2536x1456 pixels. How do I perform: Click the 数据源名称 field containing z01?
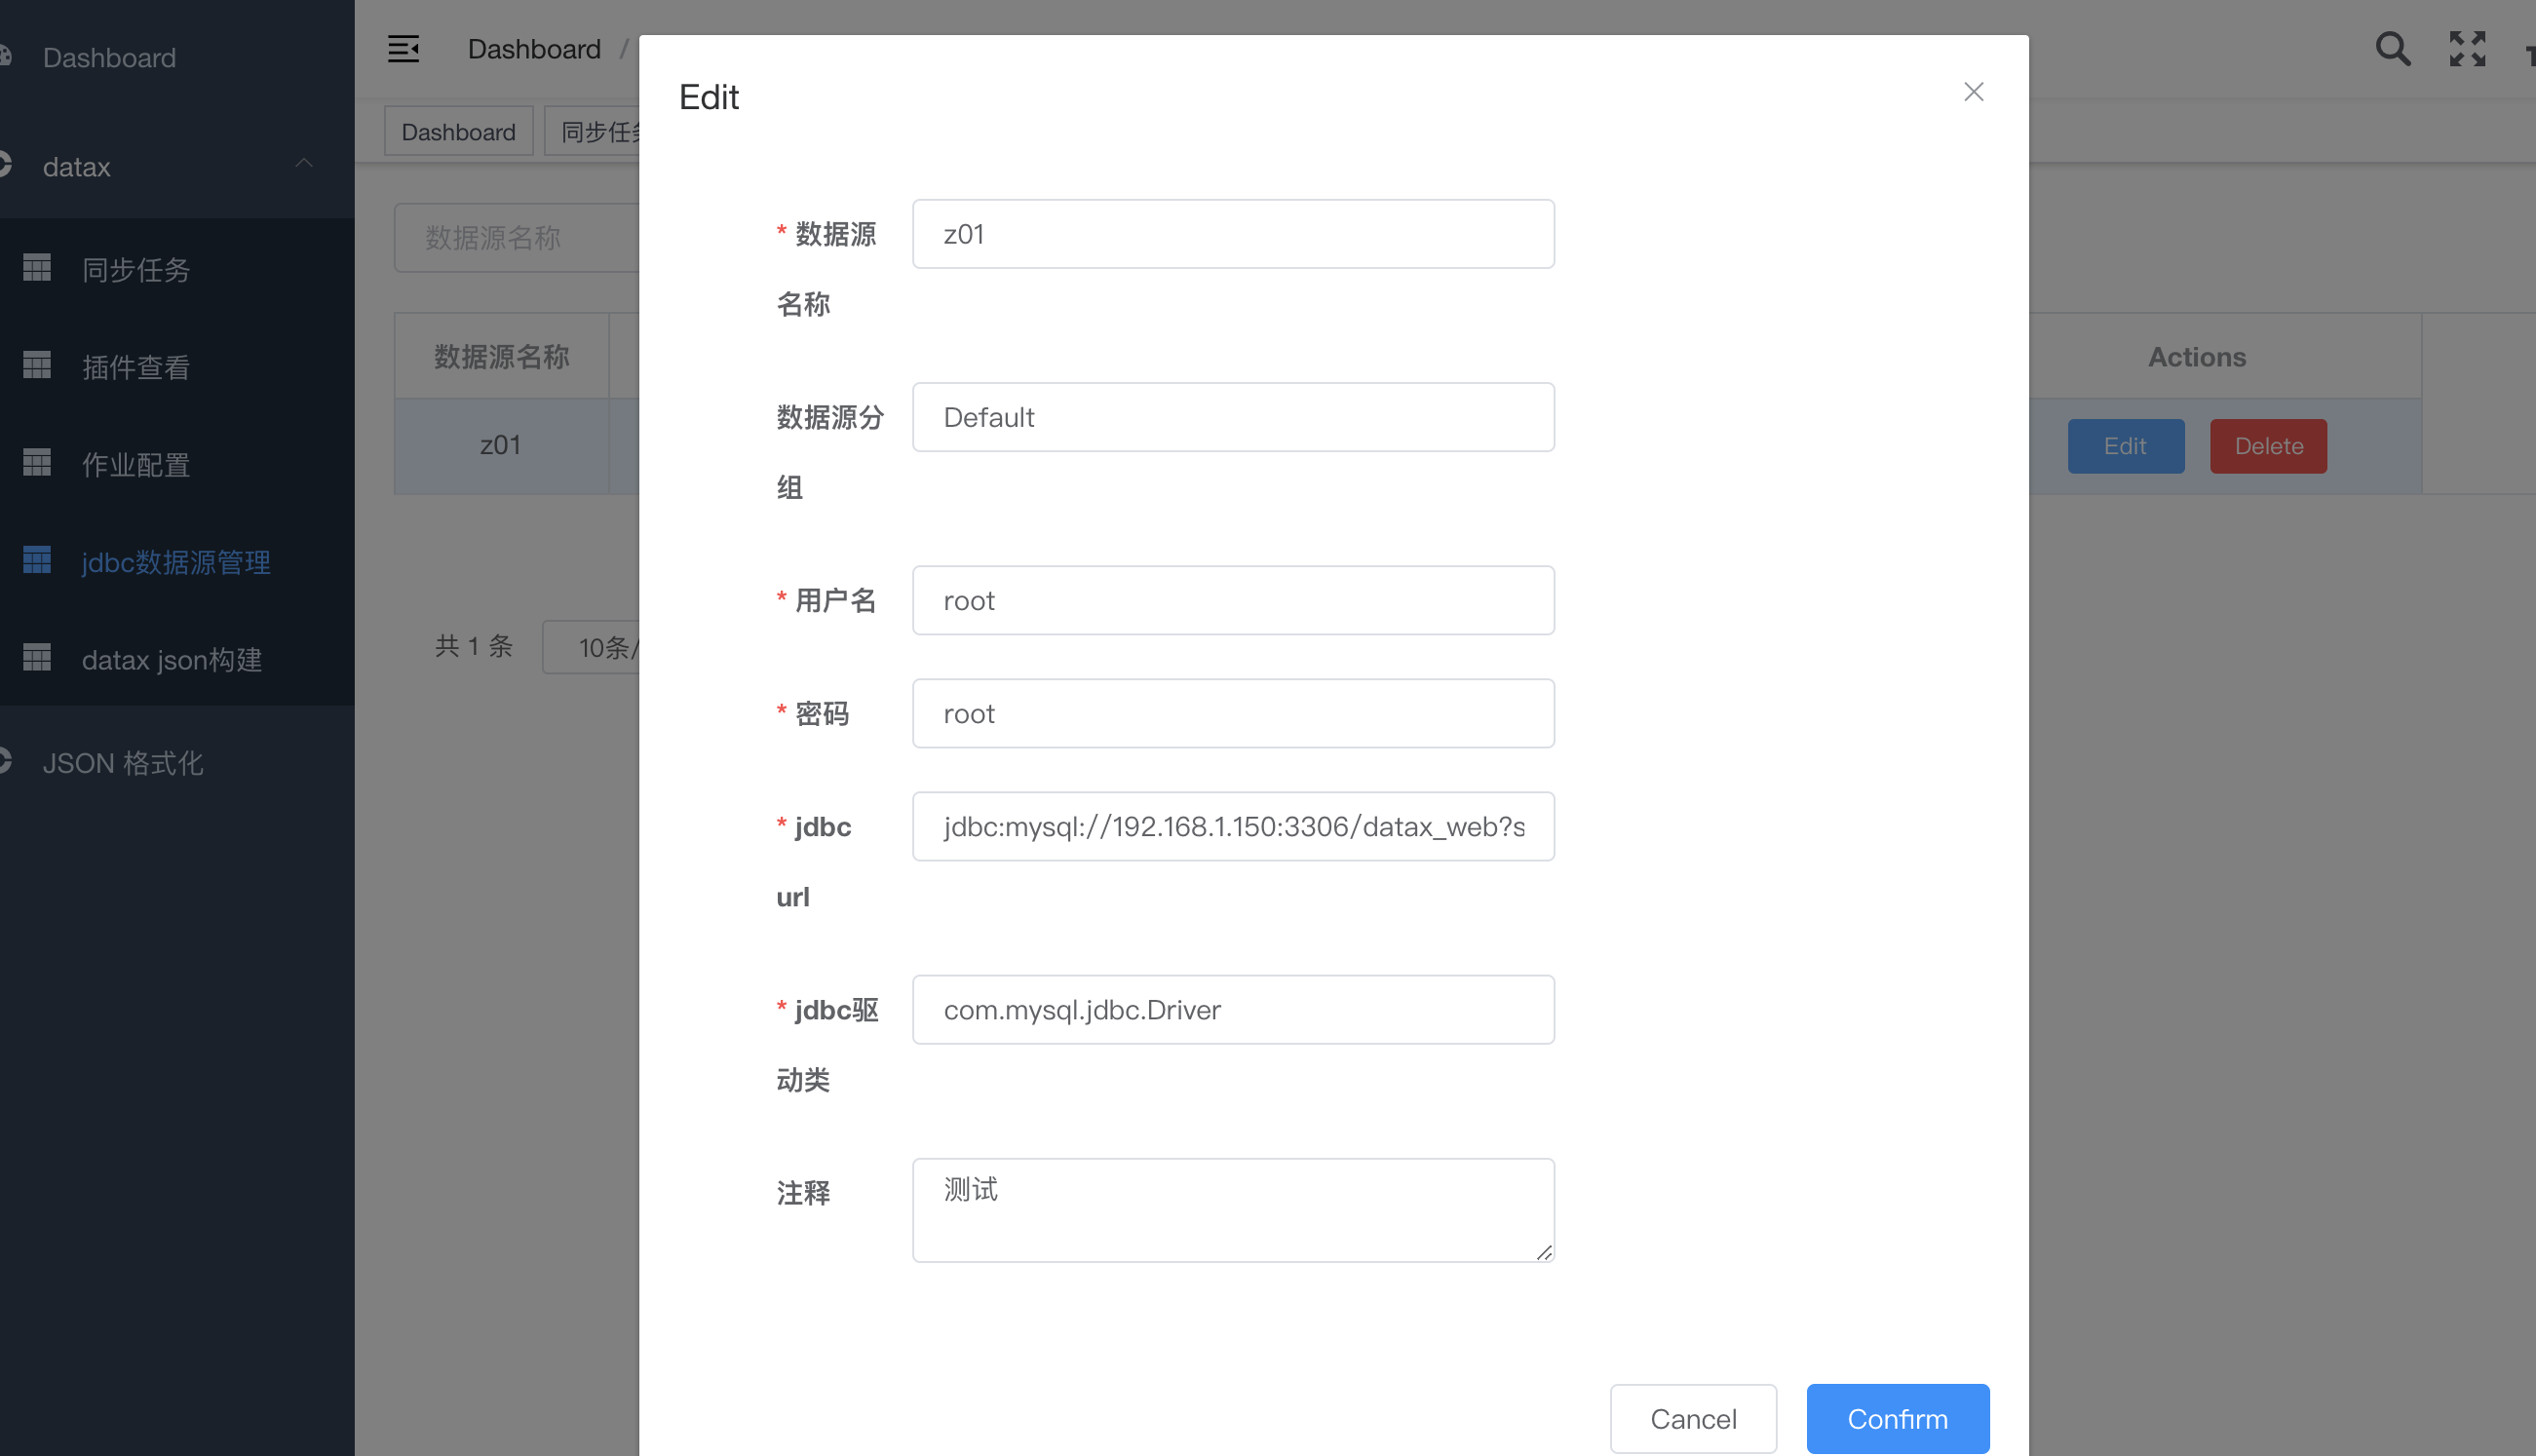click(1232, 234)
